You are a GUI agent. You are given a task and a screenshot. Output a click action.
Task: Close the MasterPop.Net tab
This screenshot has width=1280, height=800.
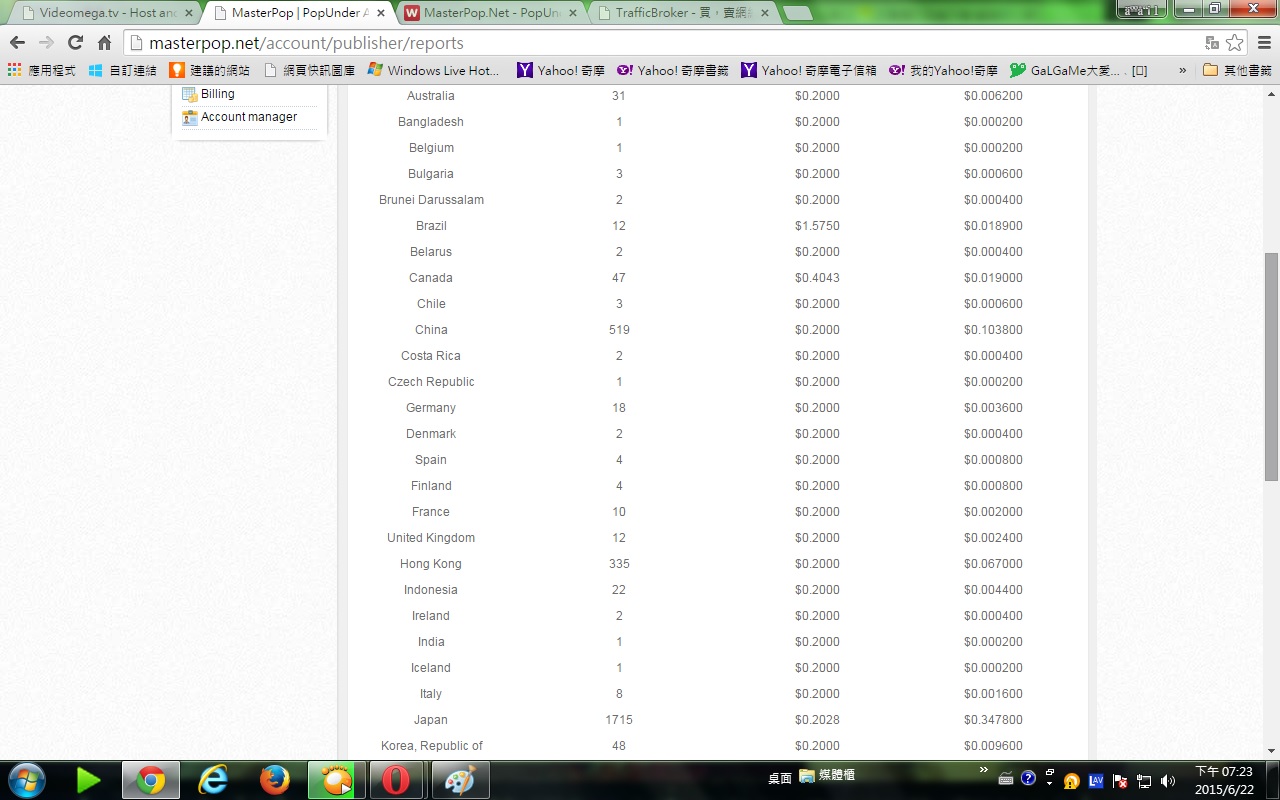576,13
